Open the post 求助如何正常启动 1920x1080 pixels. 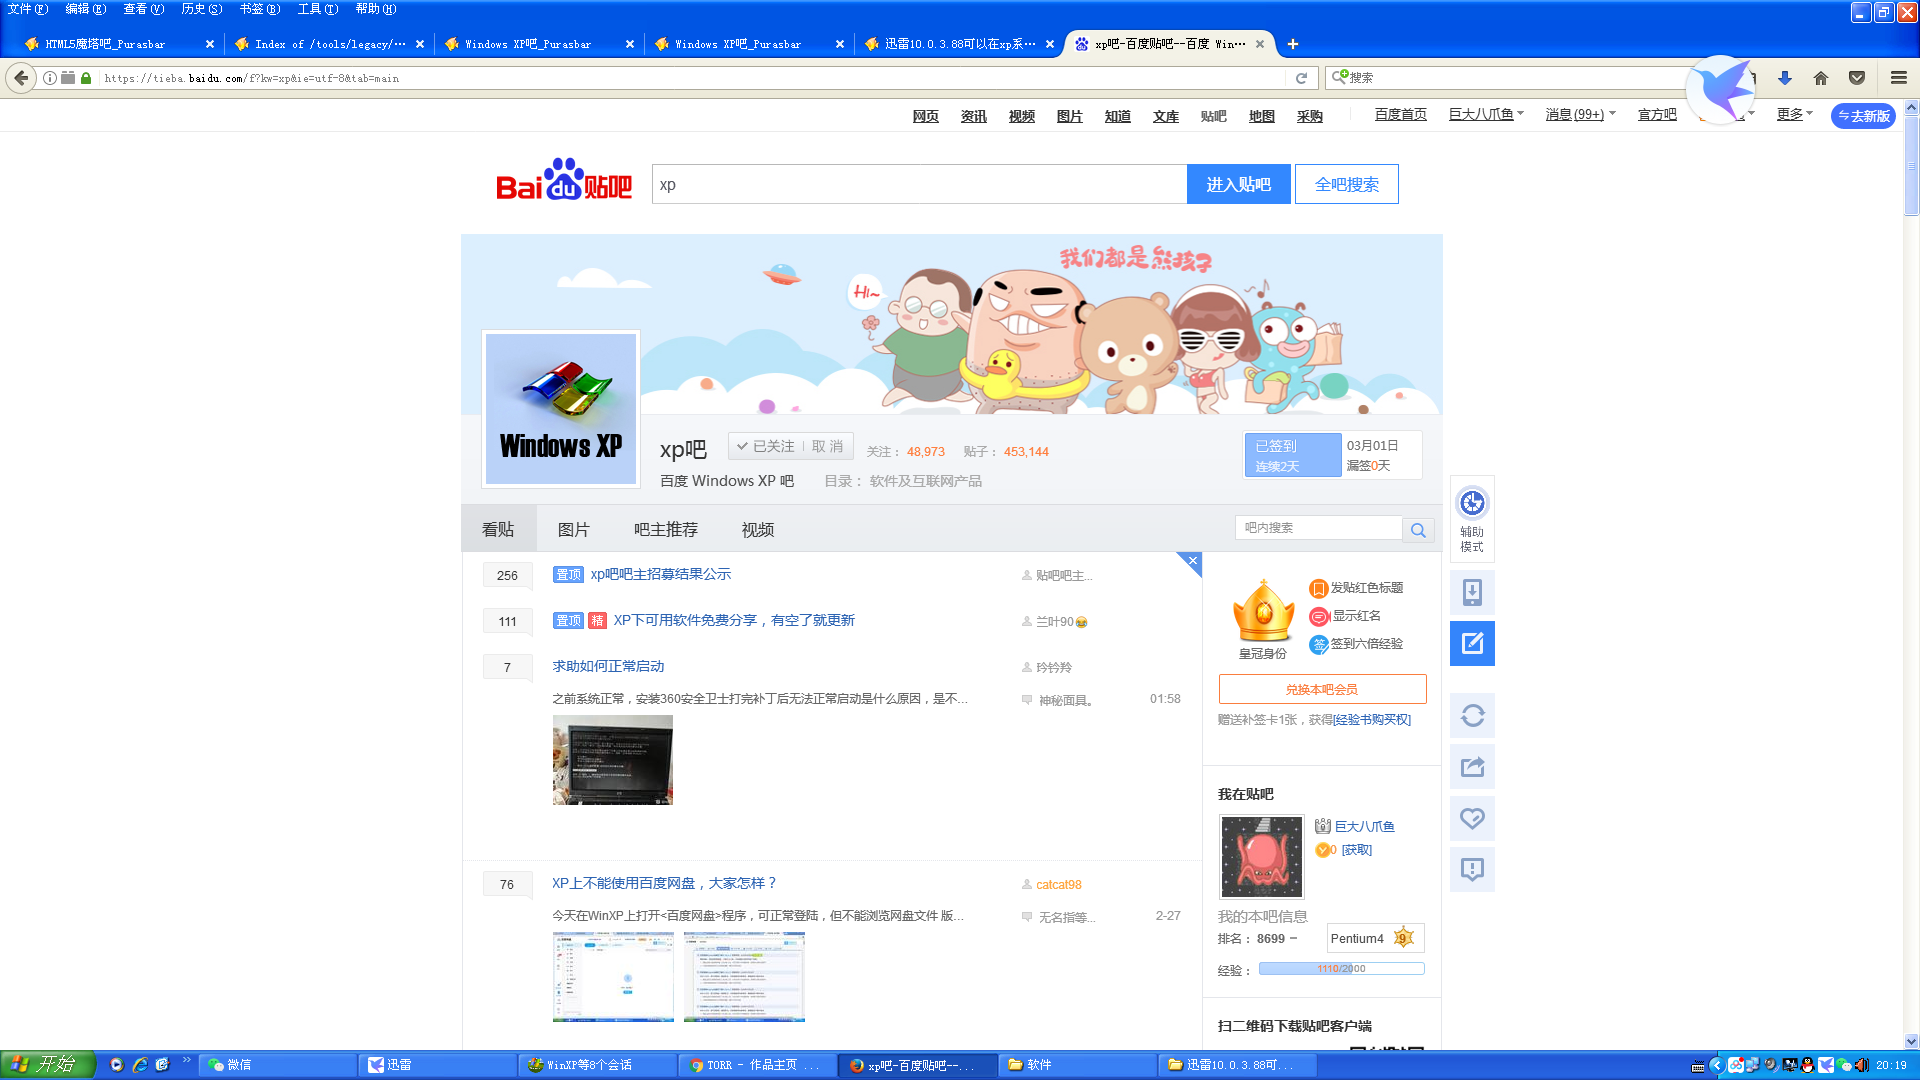(608, 666)
